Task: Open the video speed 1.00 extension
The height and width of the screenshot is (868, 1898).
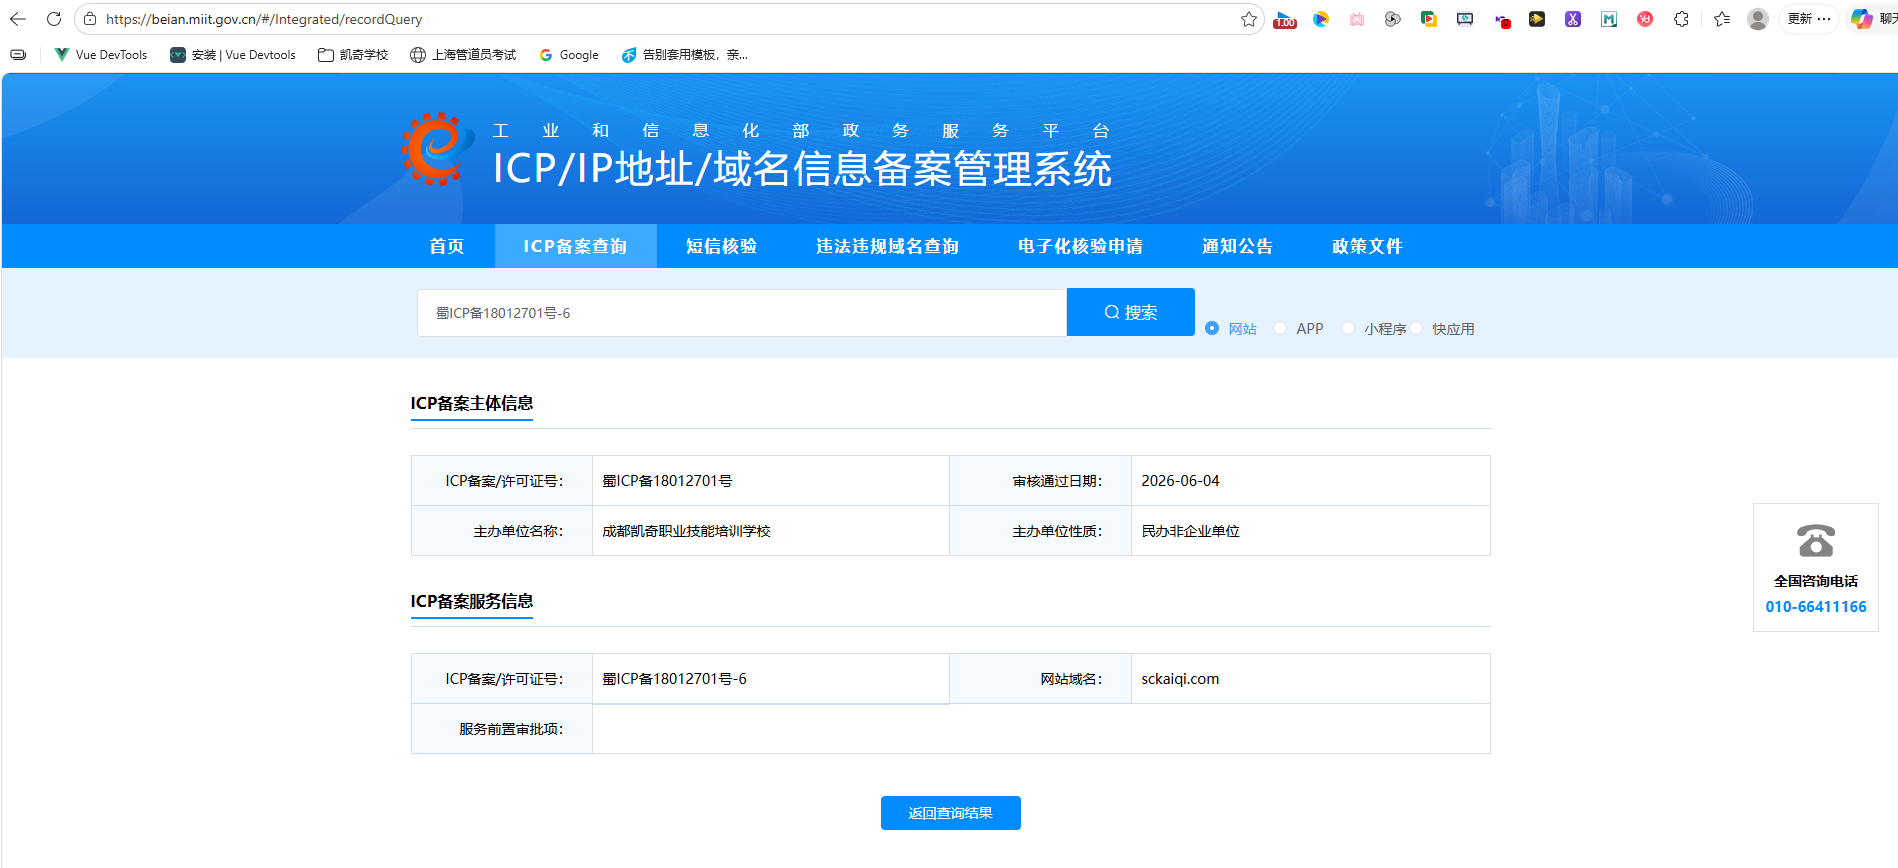Action: point(1285,19)
